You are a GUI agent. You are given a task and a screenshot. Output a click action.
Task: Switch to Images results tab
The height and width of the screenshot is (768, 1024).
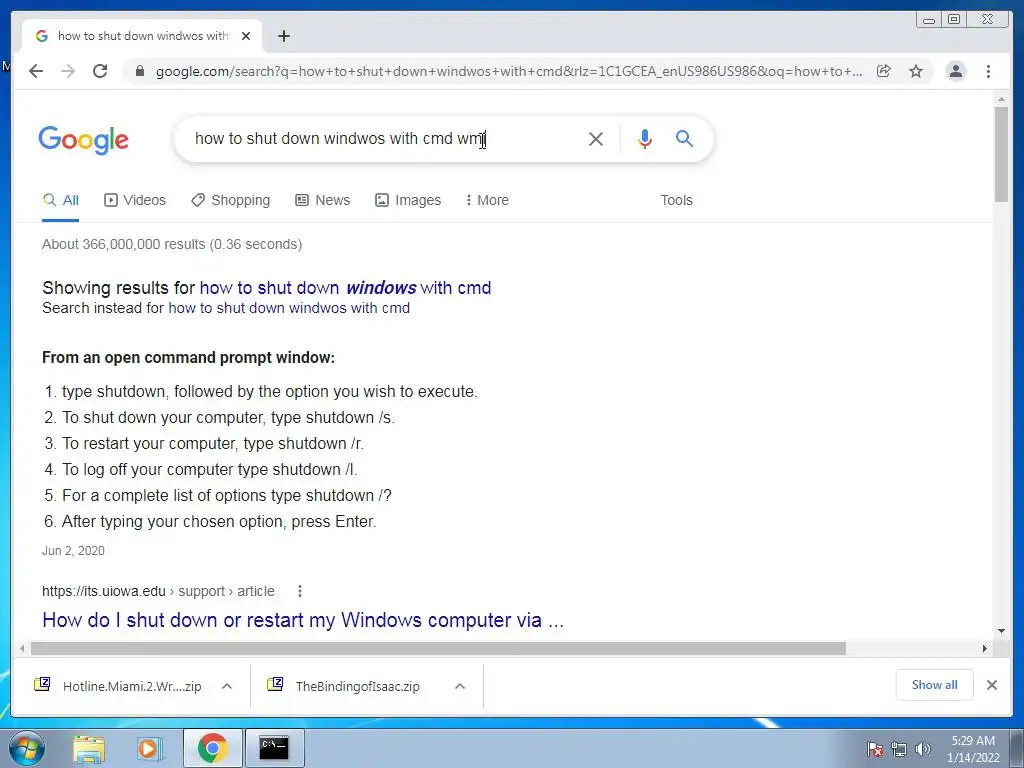click(408, 200)
